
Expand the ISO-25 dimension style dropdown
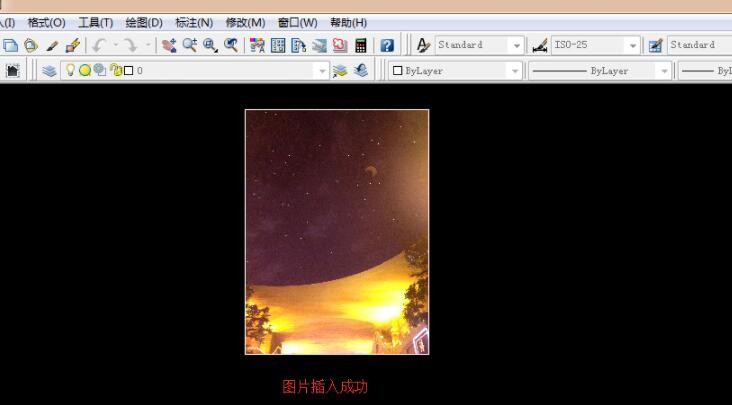(x=633, y=46)
